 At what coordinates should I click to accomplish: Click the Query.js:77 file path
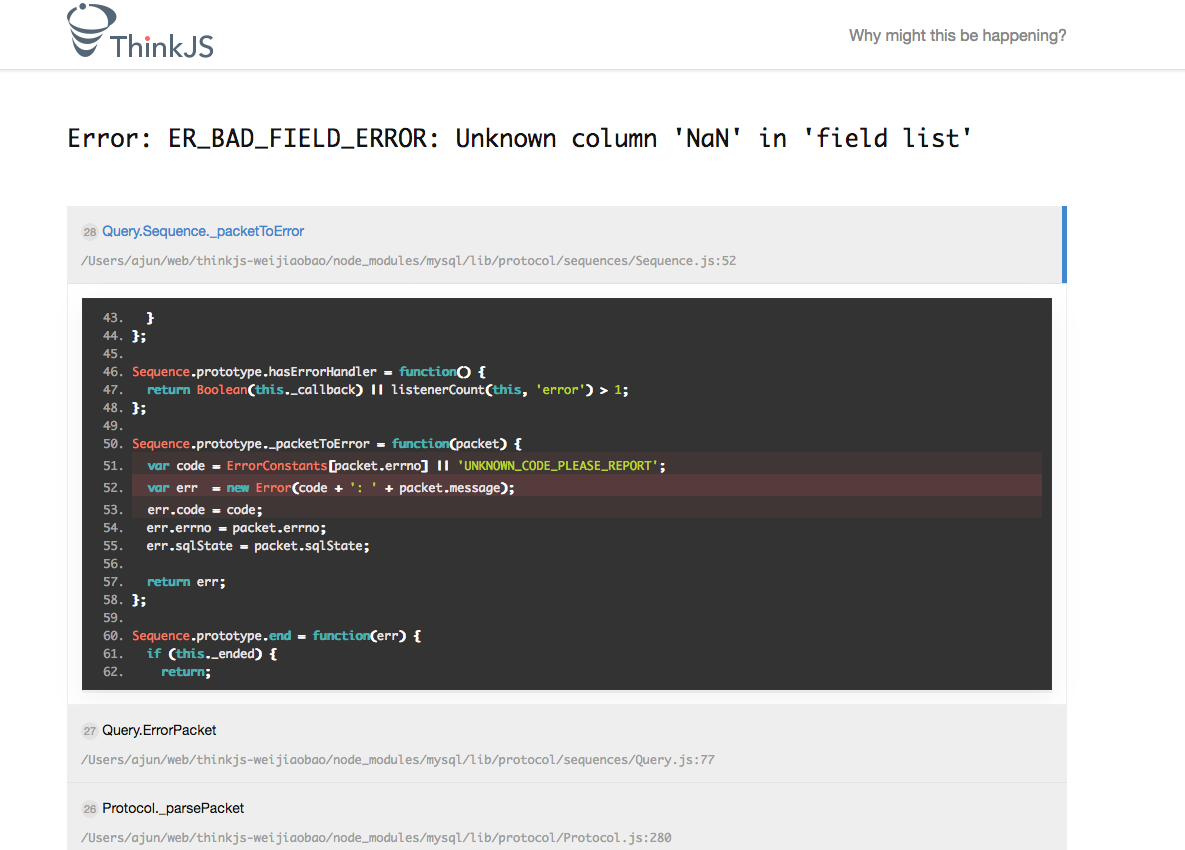(x=398, y=759)
